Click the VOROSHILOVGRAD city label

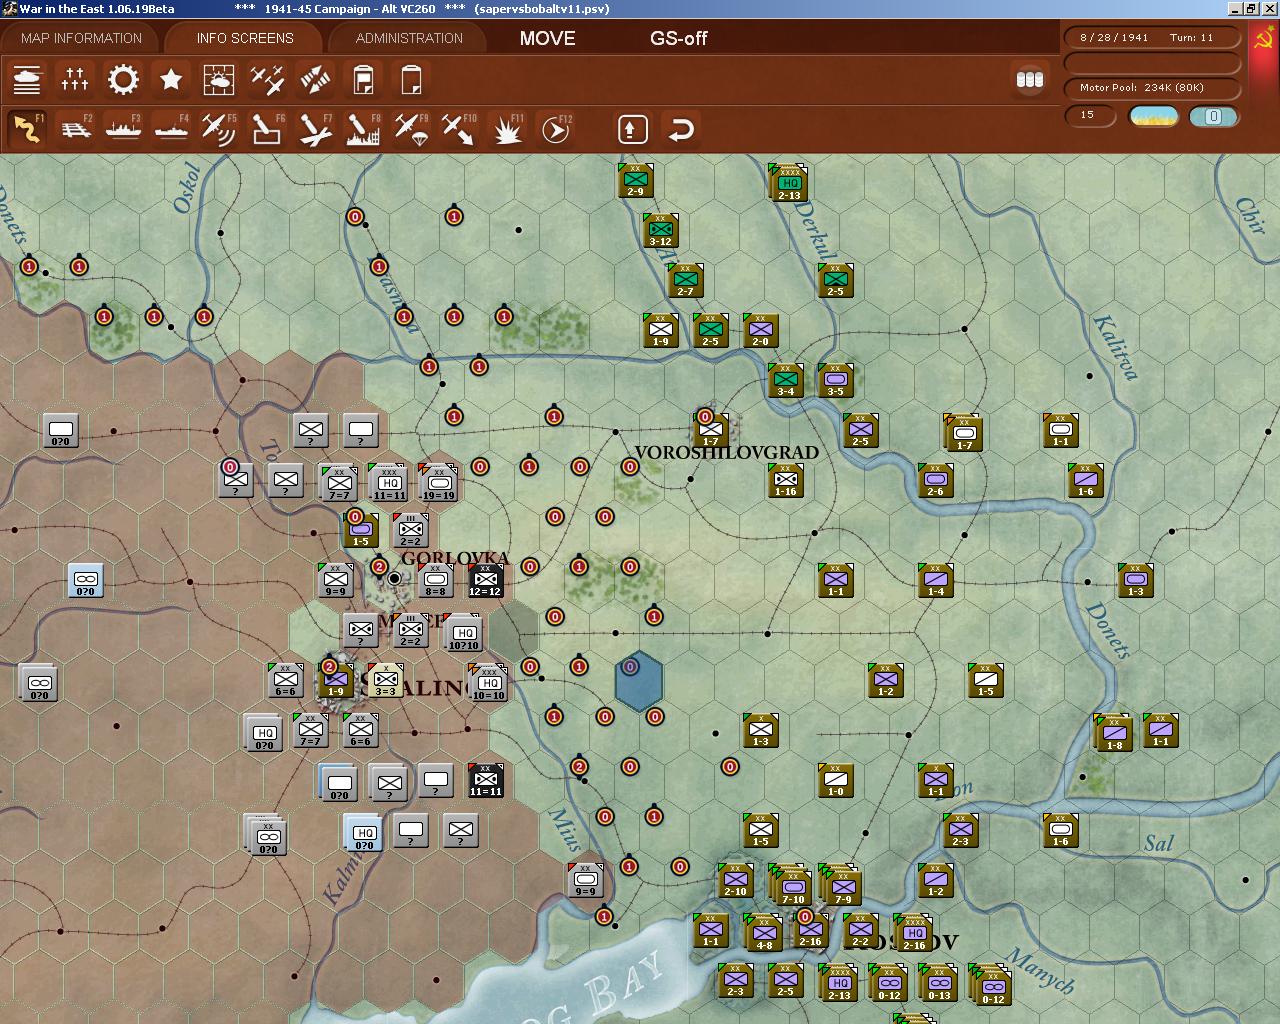point(727,453)
